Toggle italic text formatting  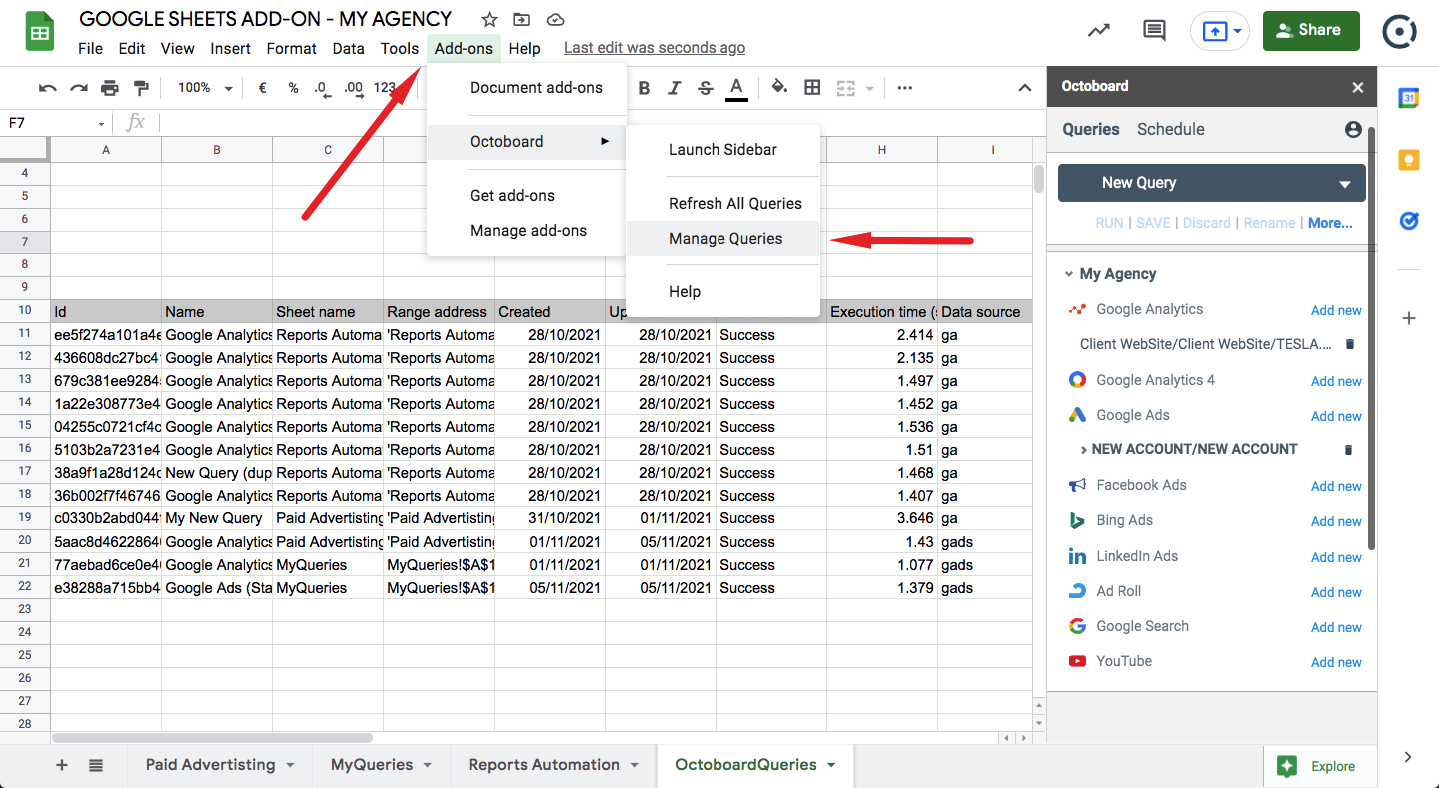[675, 88]
